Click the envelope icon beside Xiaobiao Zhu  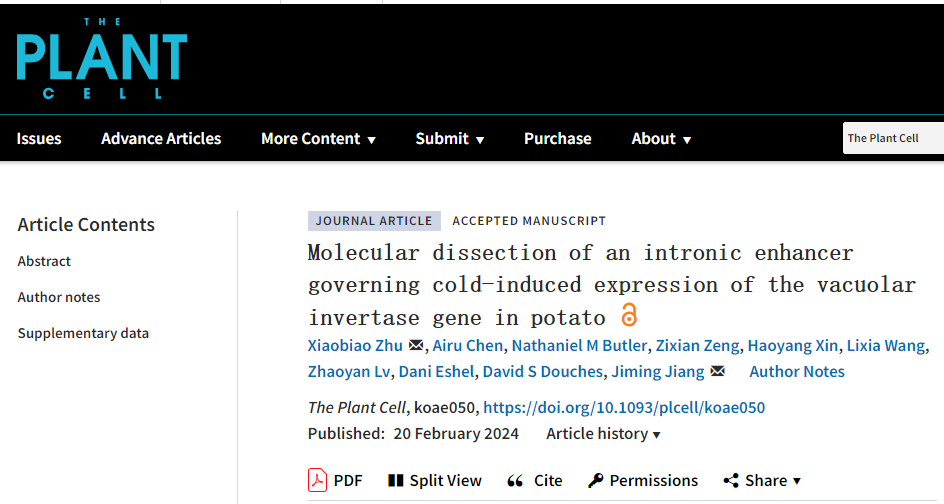coord(416,346)
